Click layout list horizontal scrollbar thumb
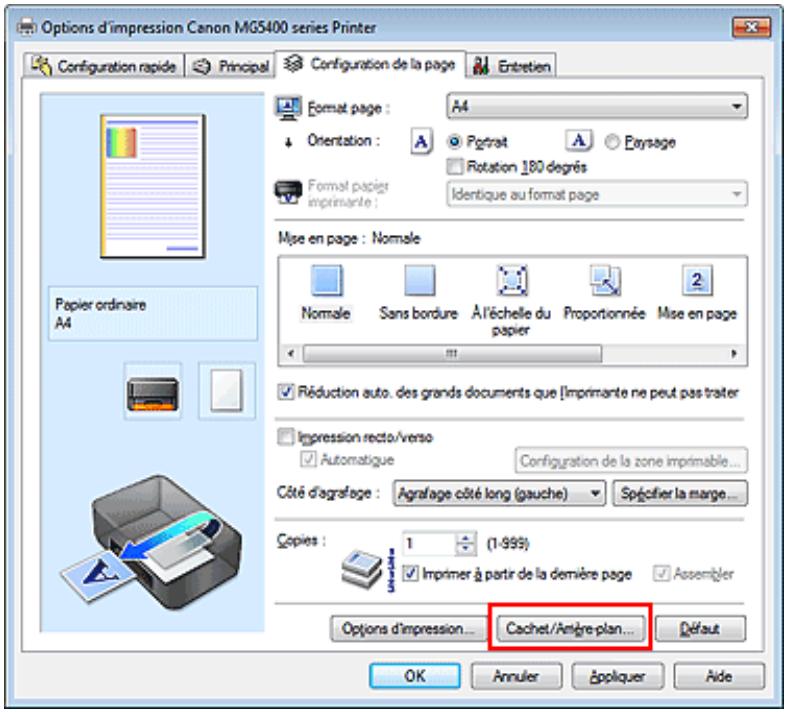787x712 pixels. (x=452, y=353)
